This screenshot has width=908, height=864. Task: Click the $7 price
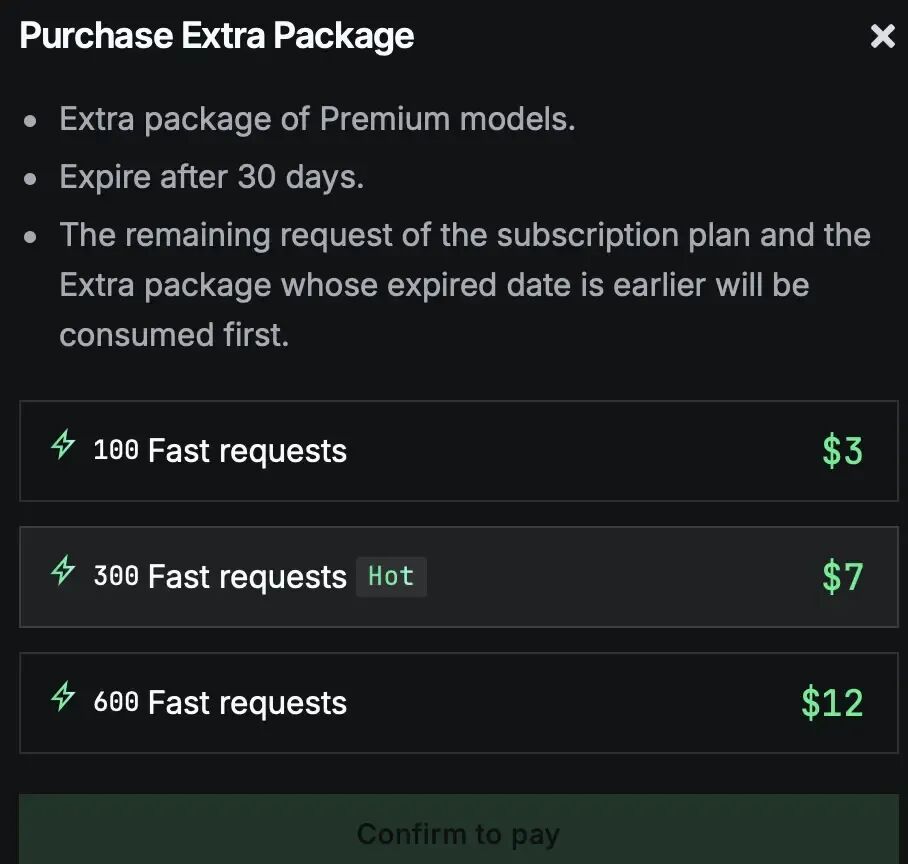(842, 577)
